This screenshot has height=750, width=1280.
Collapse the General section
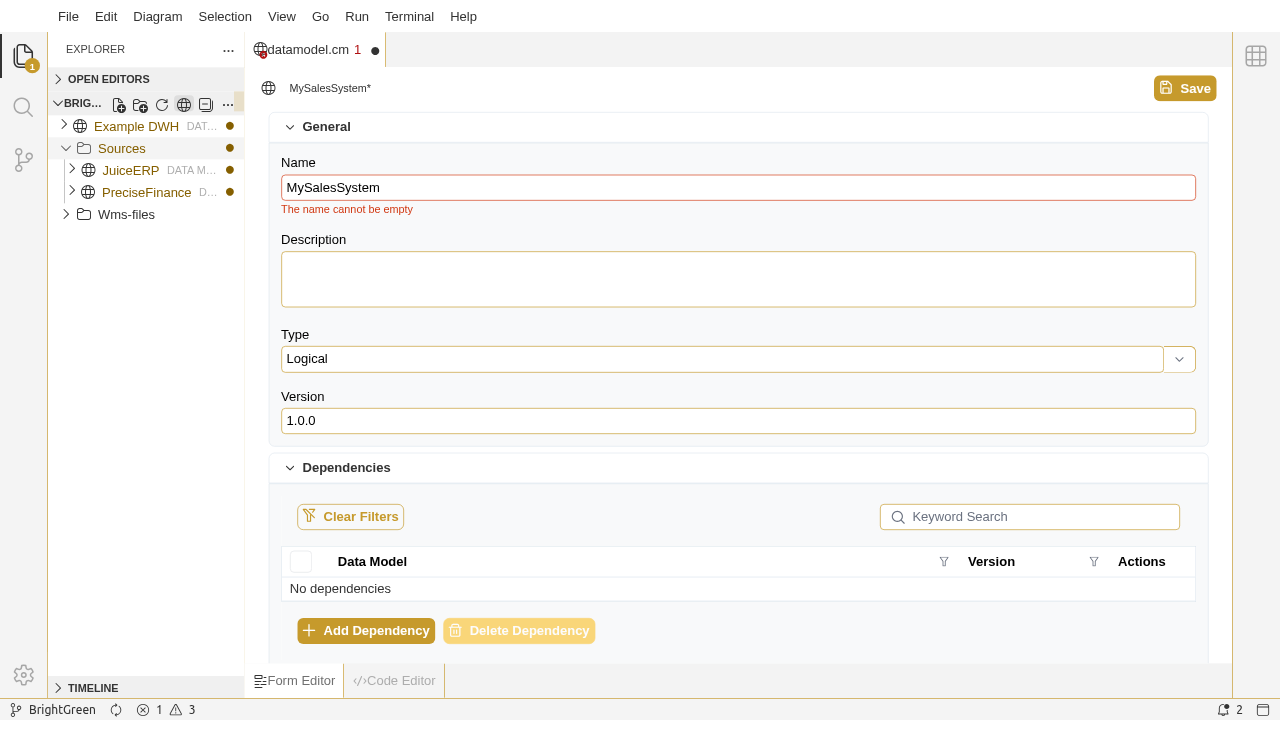(x=290, y=127)
